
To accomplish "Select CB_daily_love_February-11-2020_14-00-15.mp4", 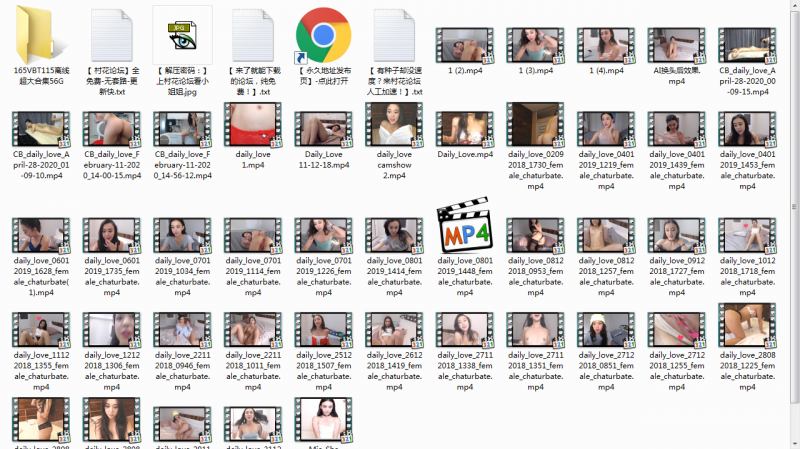I will [x=111, y=129].
